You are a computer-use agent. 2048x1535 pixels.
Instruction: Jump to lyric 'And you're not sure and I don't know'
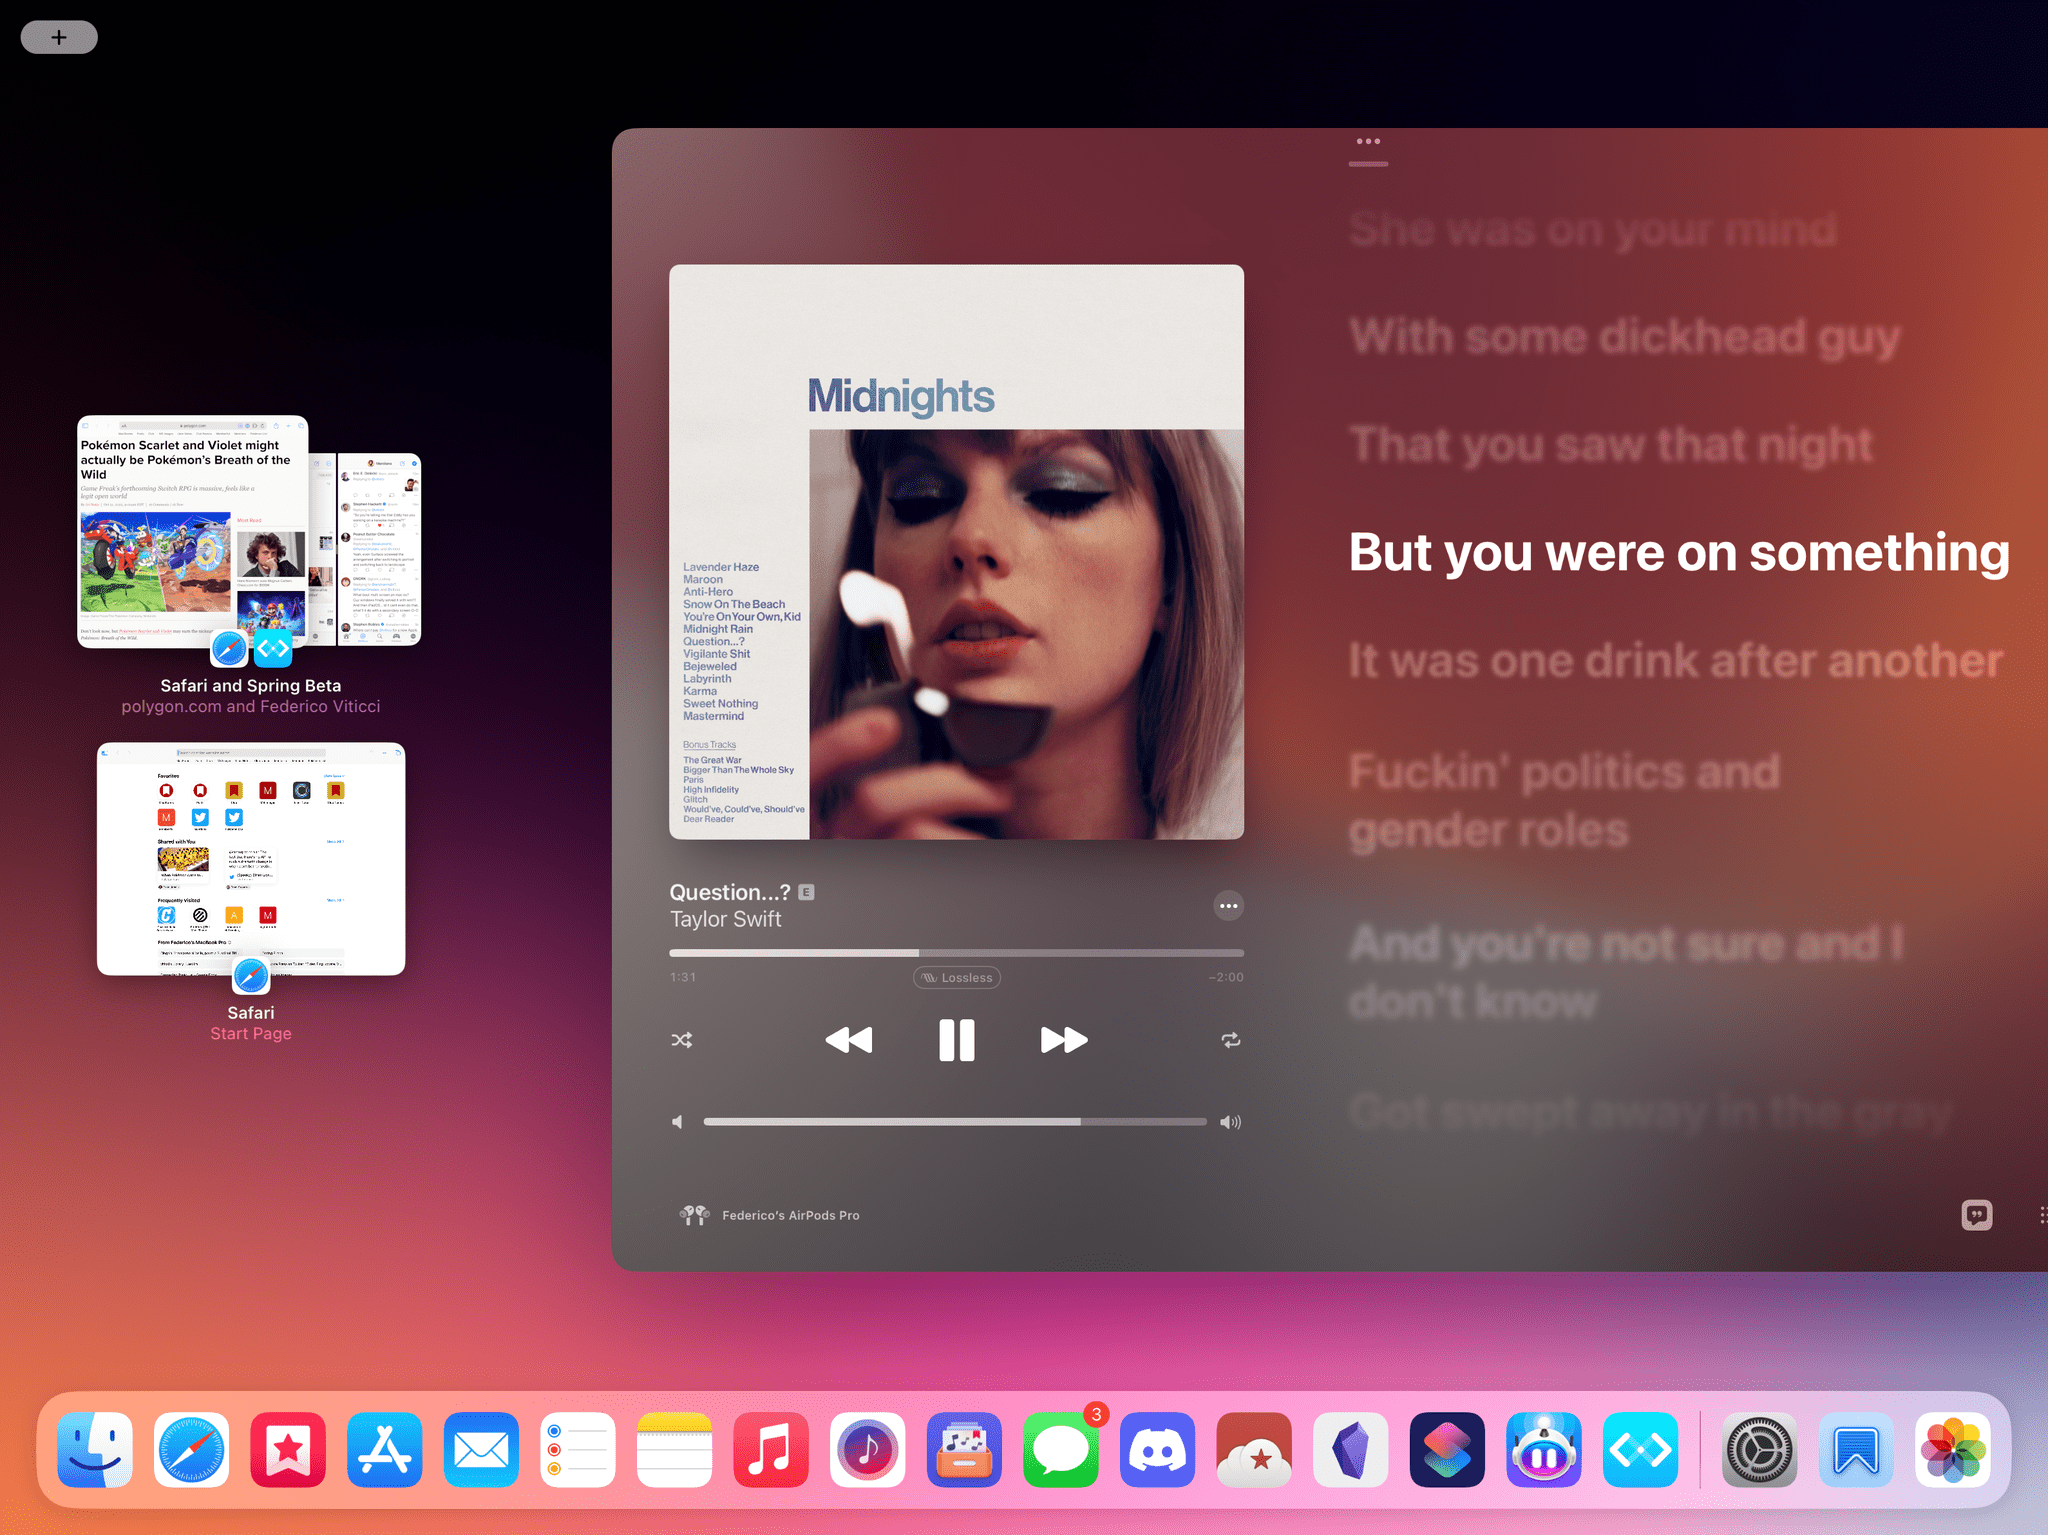point(1625,972)
